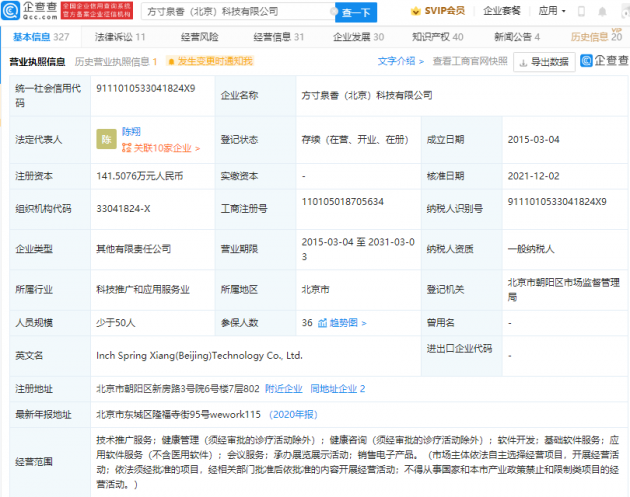Open the 文字介绍 link
Viewport: 630px width, 497px height.
pyautogui.click(x=400, y=61)
